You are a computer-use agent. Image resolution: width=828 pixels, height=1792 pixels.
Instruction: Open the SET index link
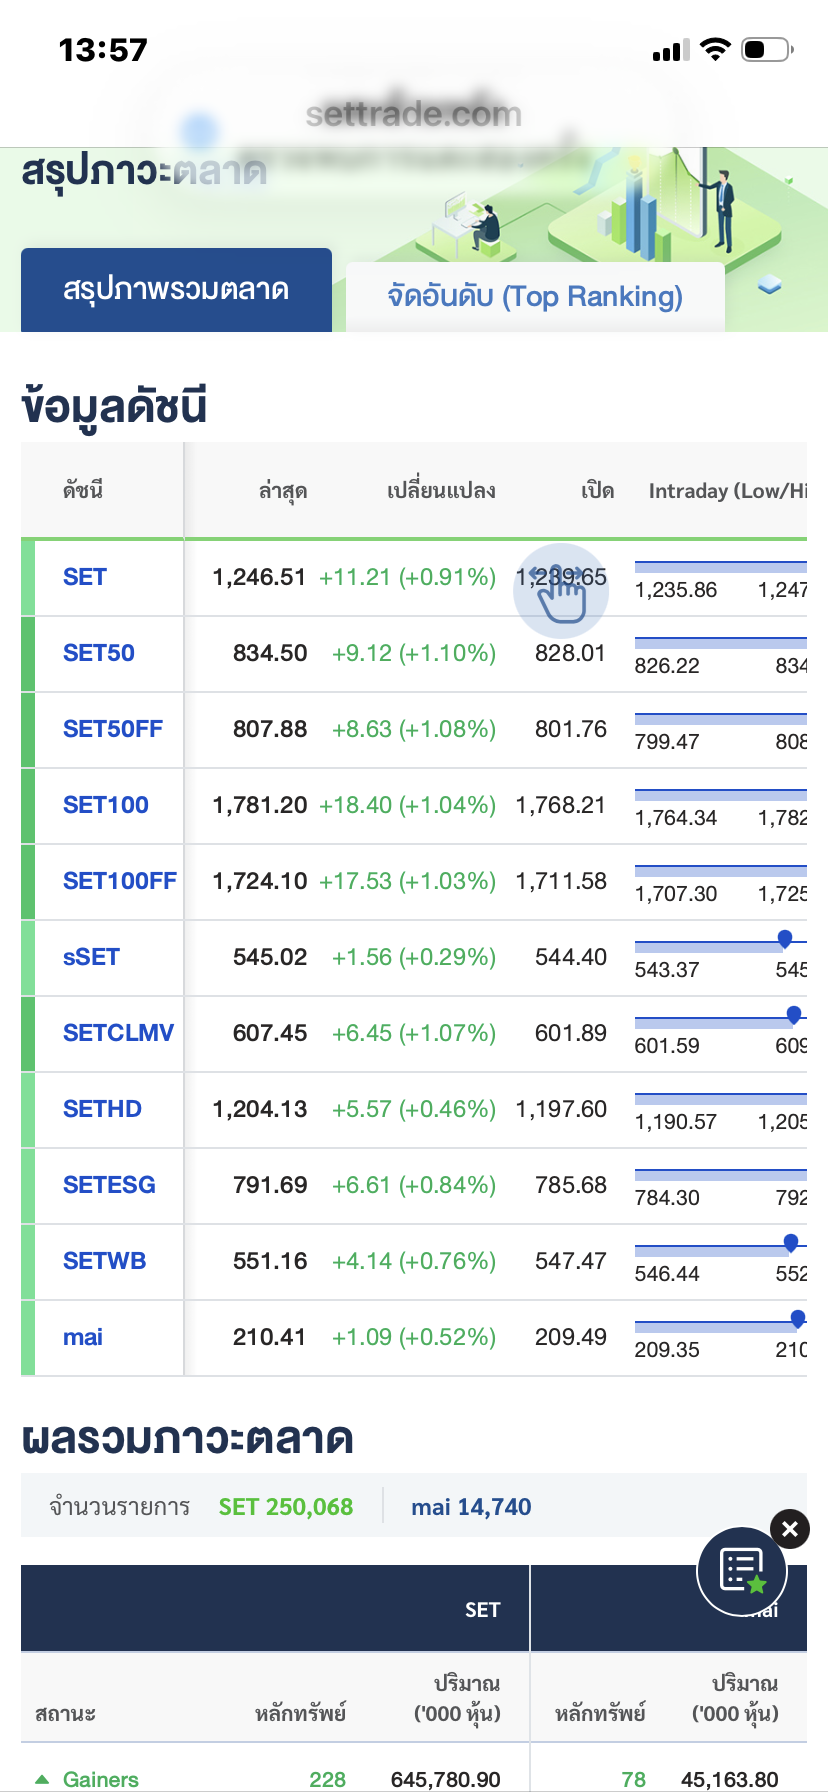click(x=85, y=577)
